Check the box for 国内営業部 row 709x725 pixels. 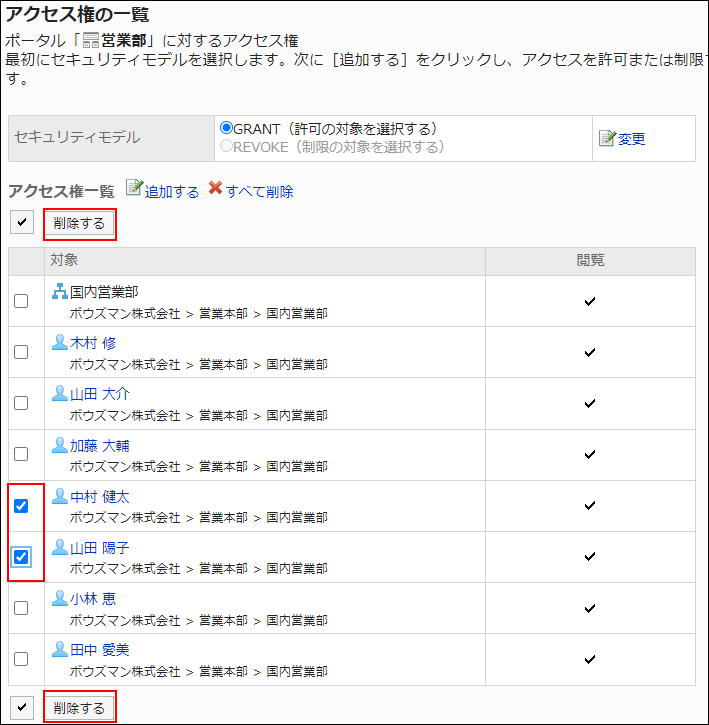[21, 301]
